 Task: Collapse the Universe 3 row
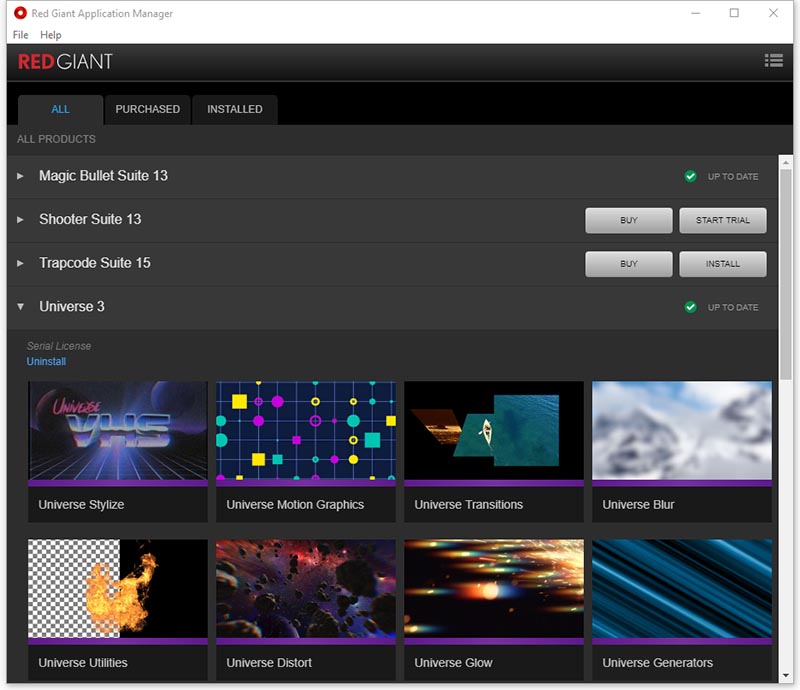pyautogui.click(x=20, y=307)
